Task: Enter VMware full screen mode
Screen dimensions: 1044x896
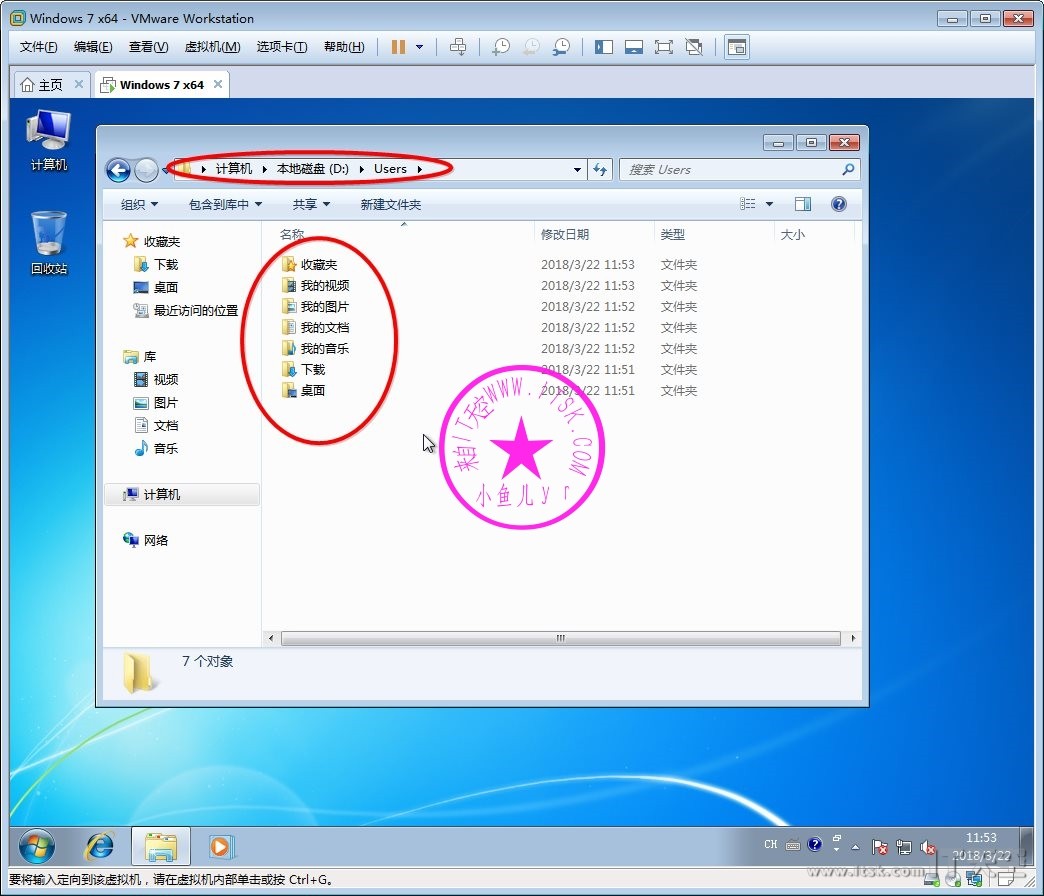Action: coord(663,47)
